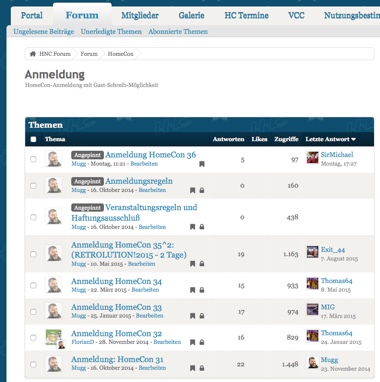The image size is (380, 382).
Task: Sort by Letzte Antwort dropdown arrow
Action: (354, 139)
